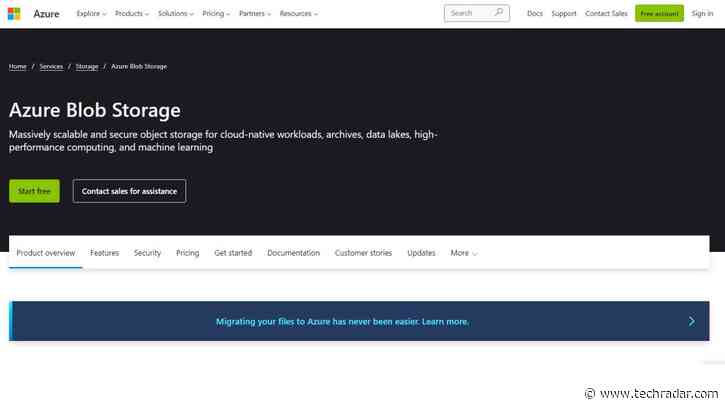Click the Contact Sales header link

pyautogui.click(x=606, y=14)
